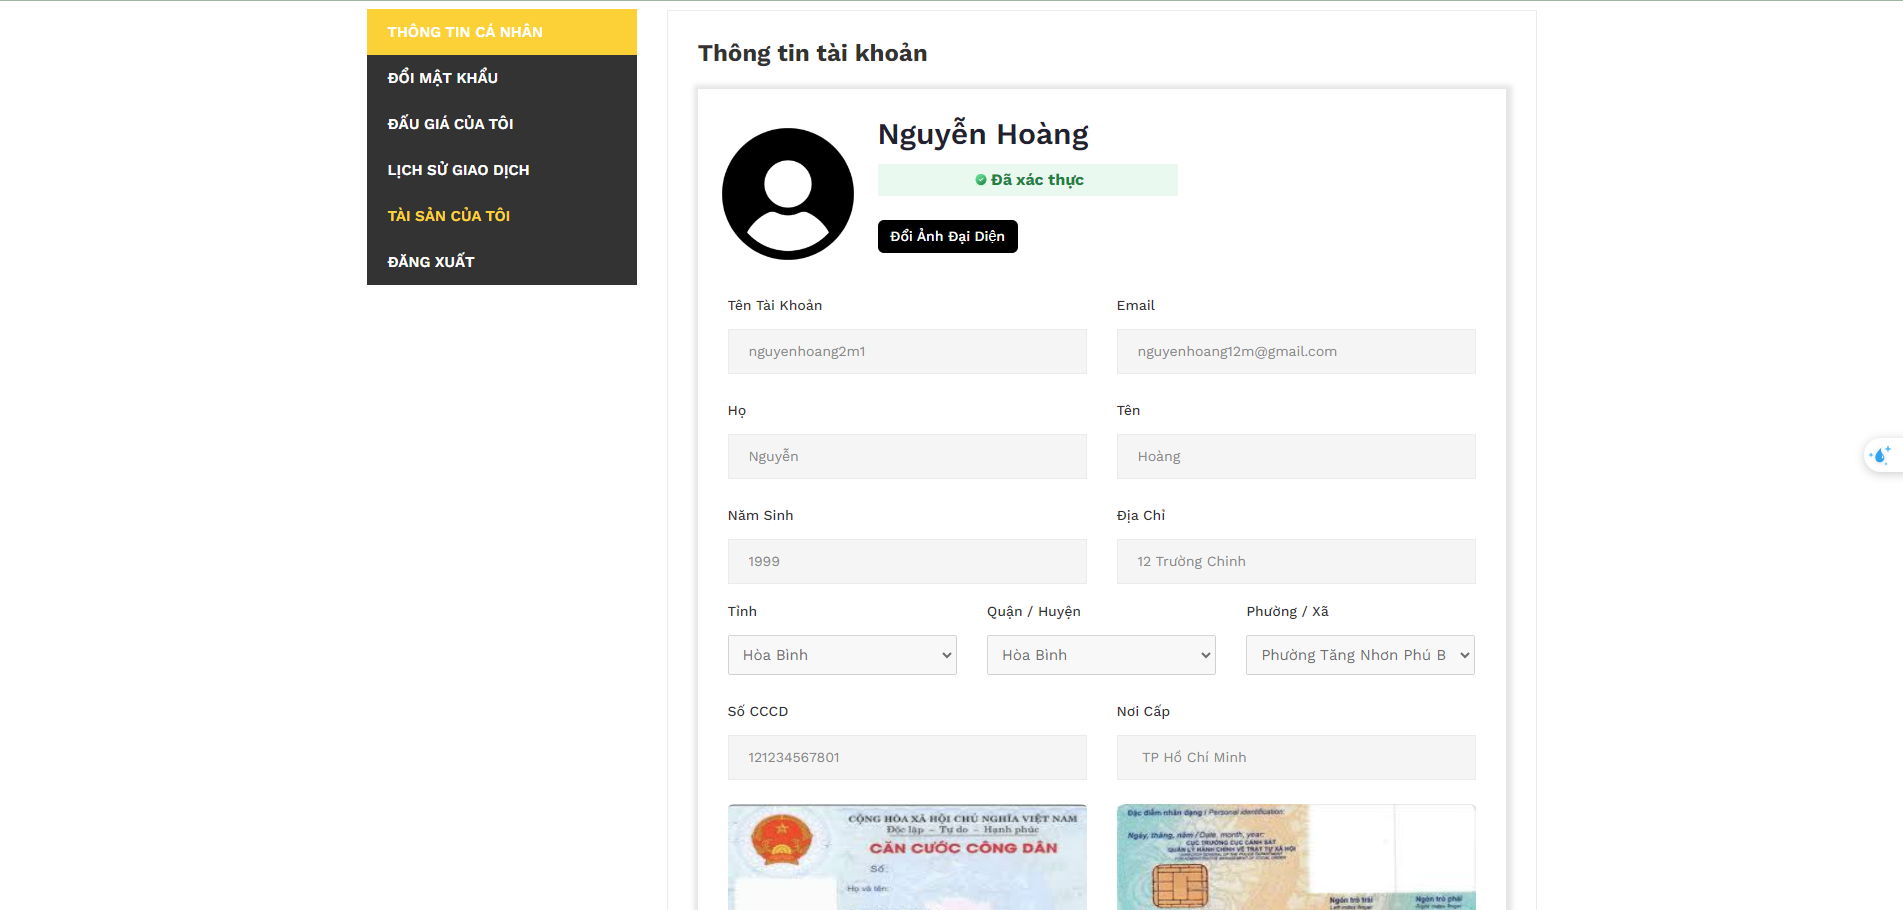Click the green verified check icon
This screenshot has height=910, width=1903.
pos(981,180)
